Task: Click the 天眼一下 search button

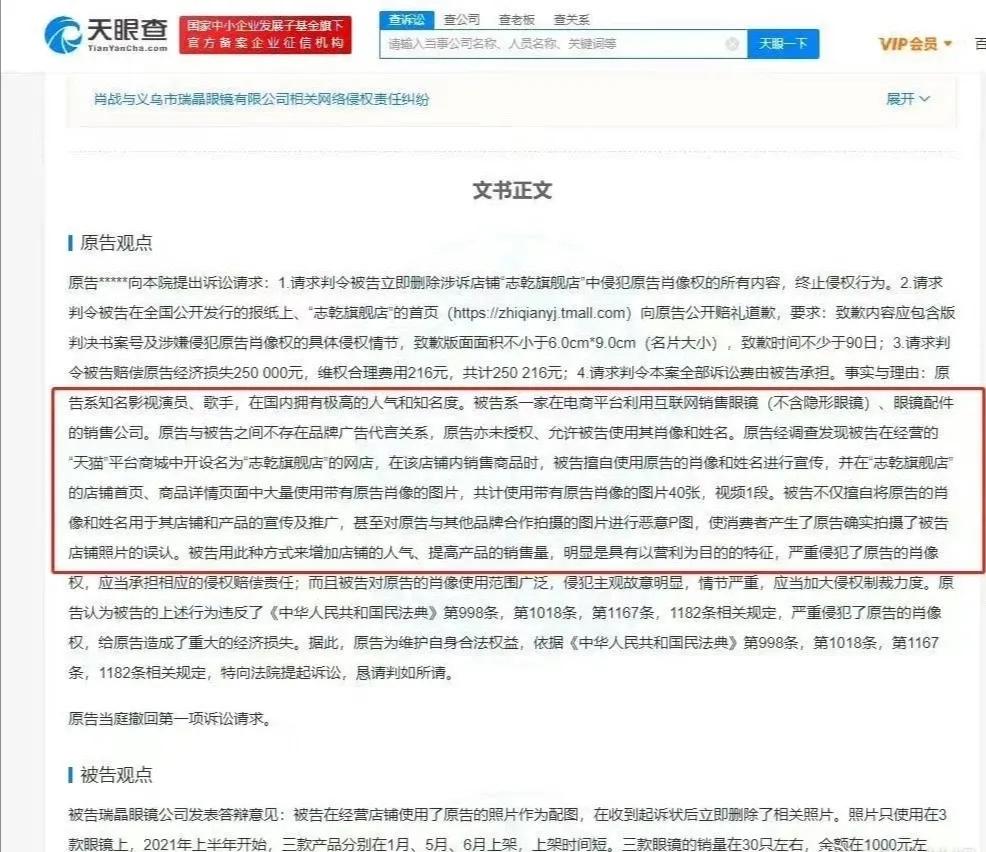Action: (x=783, y=42)
